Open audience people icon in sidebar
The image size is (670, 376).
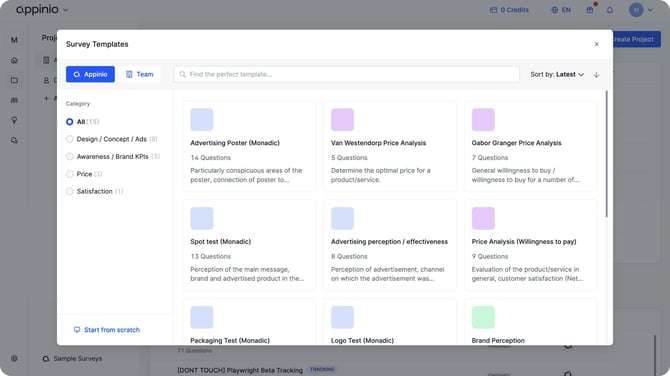[x=14, y=100]
